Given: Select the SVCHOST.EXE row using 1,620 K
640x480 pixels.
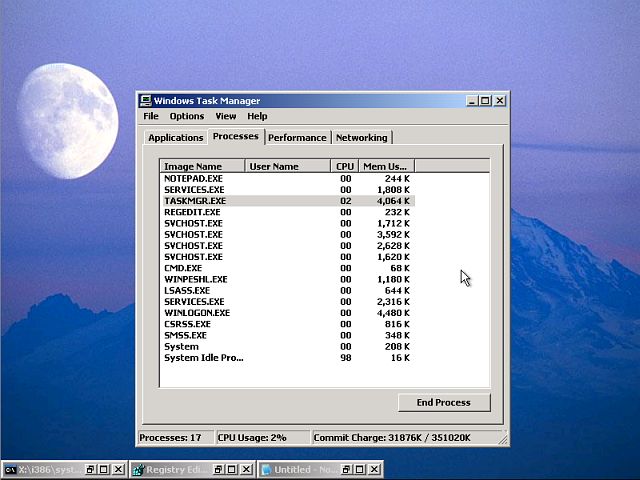Looking at the screenshot, I should click(288, 257).
